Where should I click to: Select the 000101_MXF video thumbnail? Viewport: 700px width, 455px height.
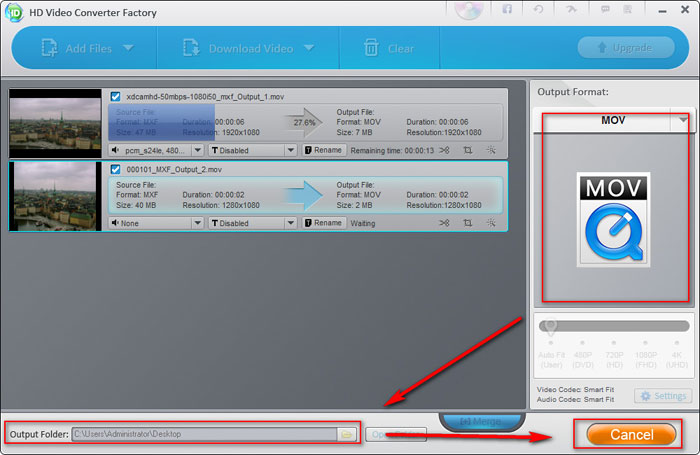pos(55,196)
